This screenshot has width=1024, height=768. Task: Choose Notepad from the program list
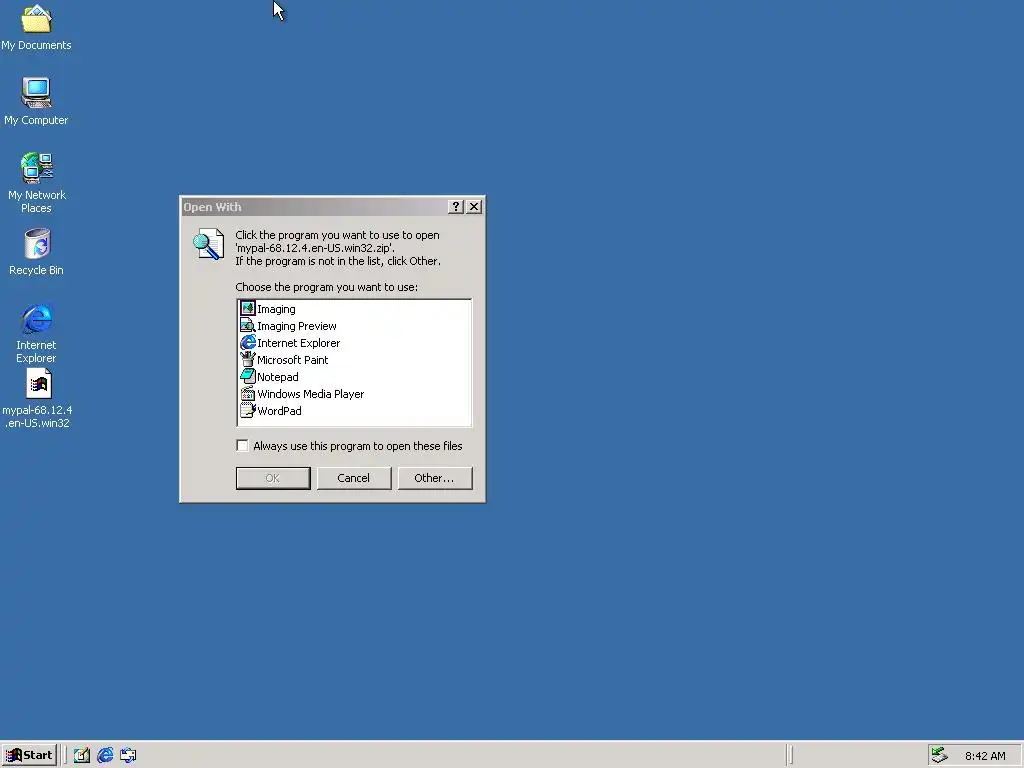(278, 377)
